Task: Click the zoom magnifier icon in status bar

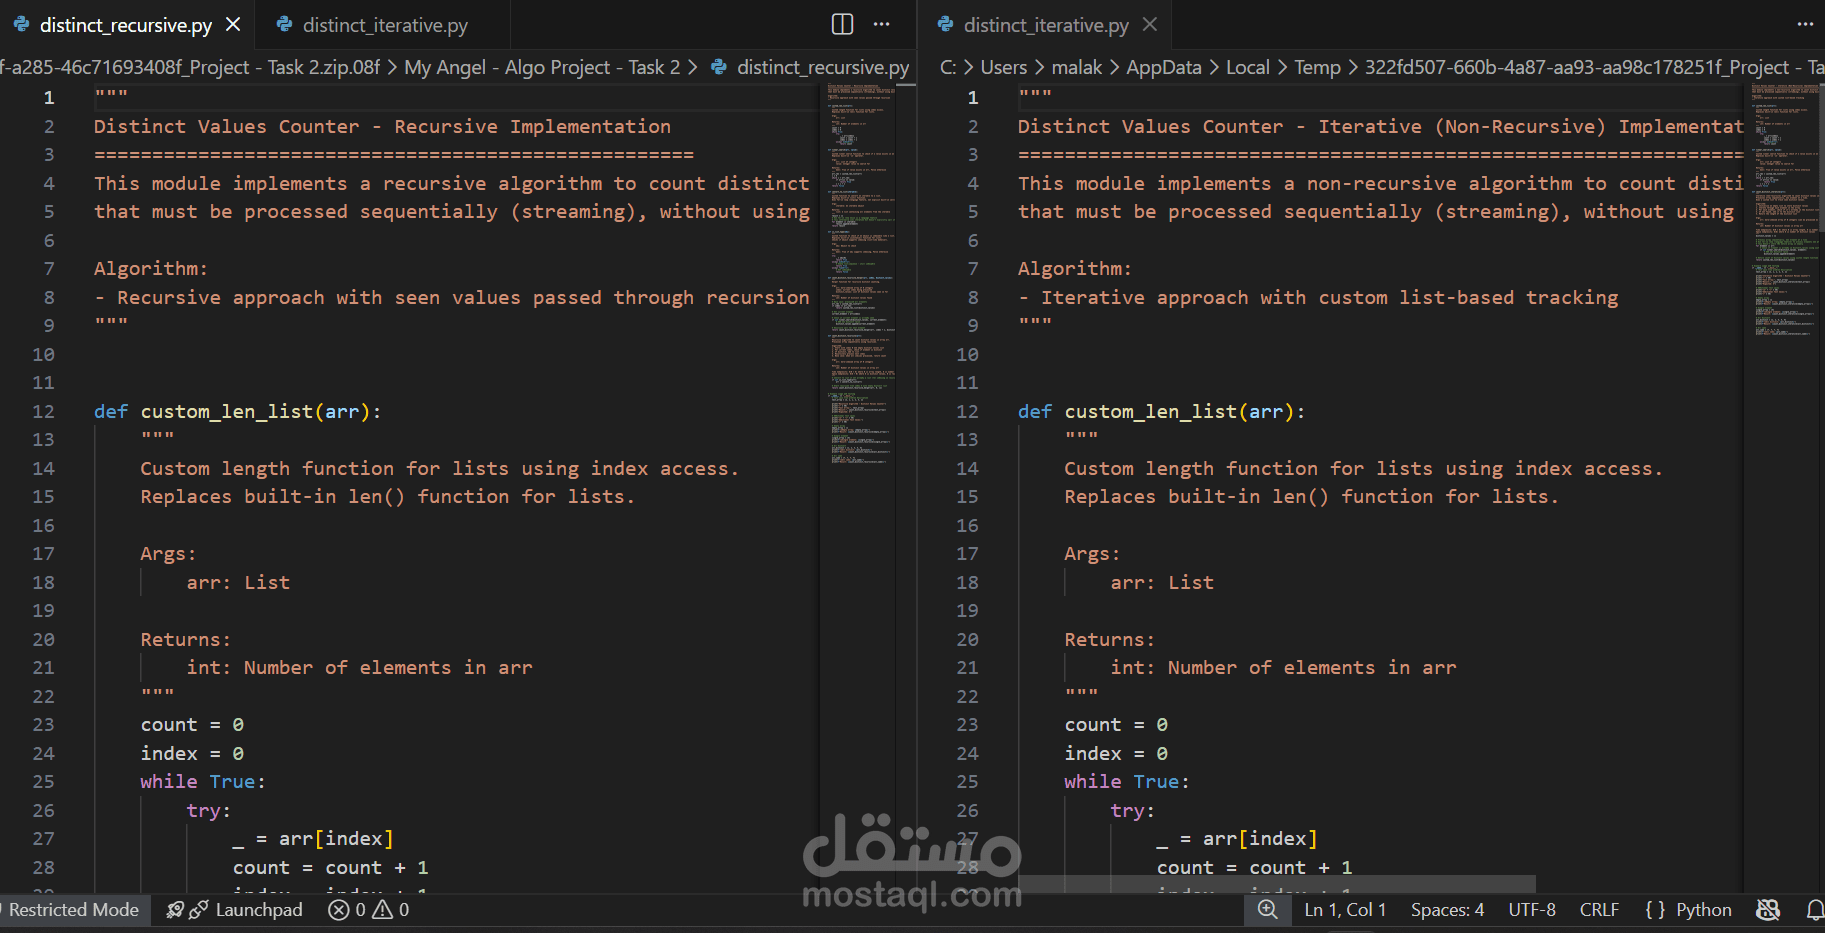Action: 1267,909
